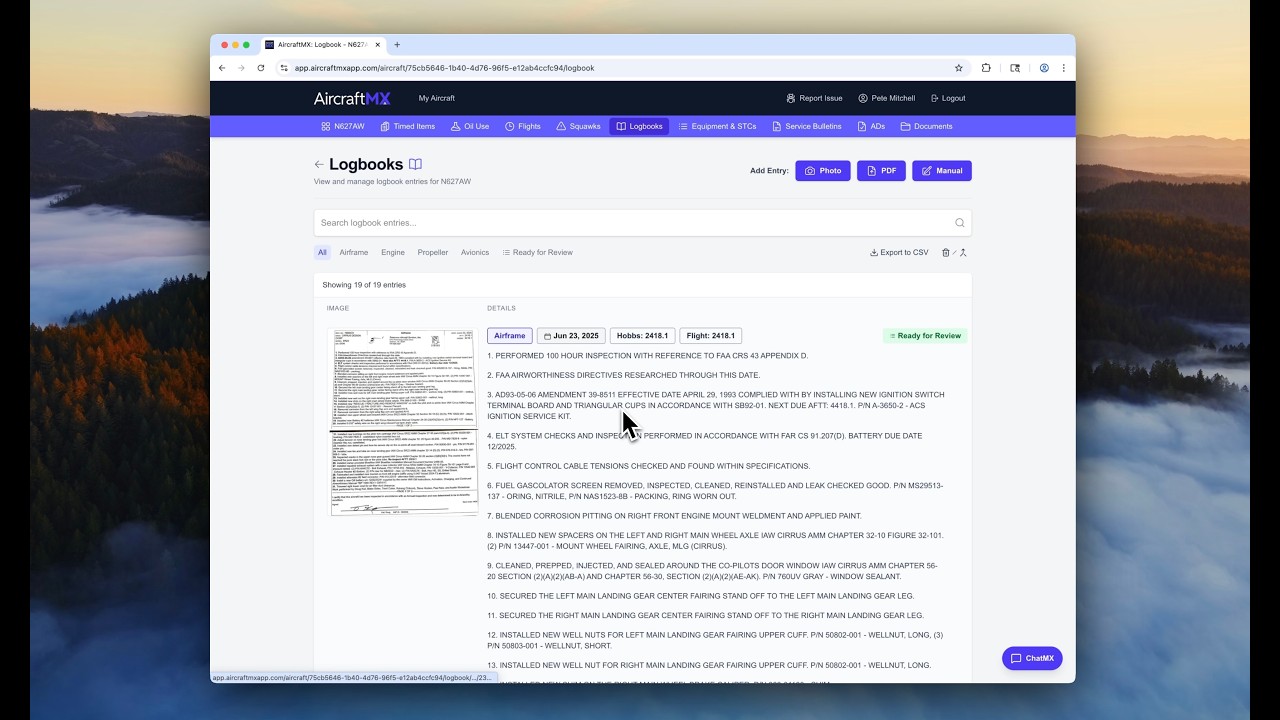Open browser extensions puzzle icon

[986, 68]
